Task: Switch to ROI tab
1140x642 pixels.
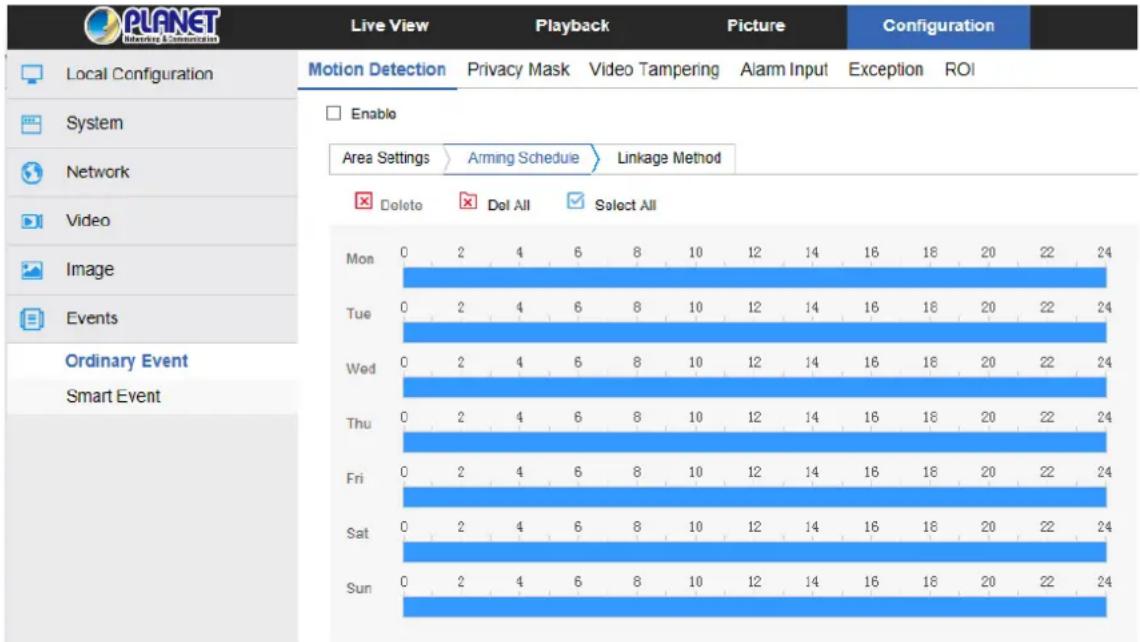Action: (960, 70)
